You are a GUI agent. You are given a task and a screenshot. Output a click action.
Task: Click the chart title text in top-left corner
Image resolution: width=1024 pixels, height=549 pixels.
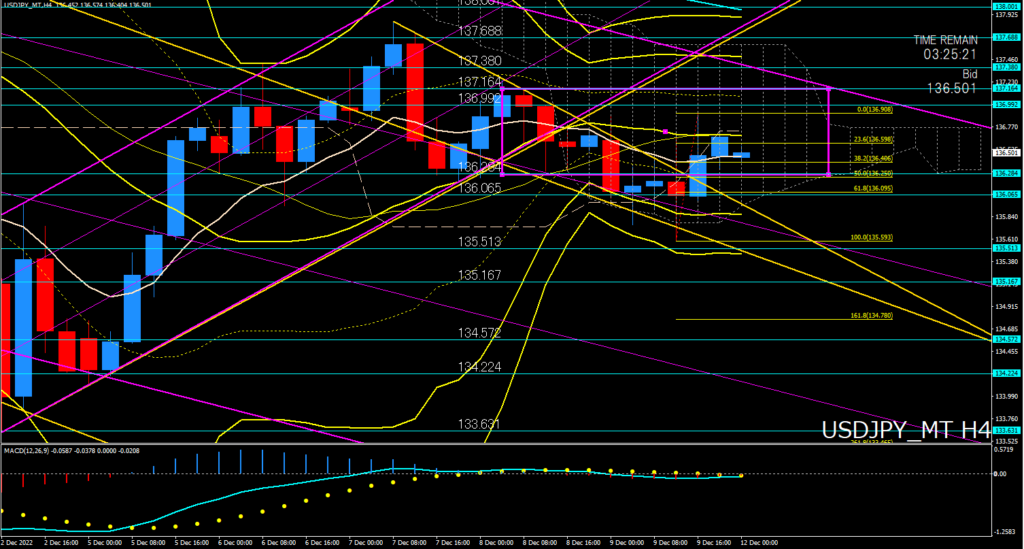(x=78, y=5)
